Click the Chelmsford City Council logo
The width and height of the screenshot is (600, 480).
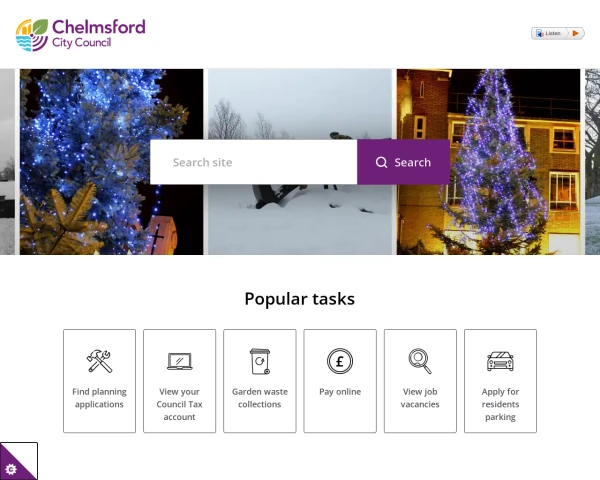(x=80, y=35)
